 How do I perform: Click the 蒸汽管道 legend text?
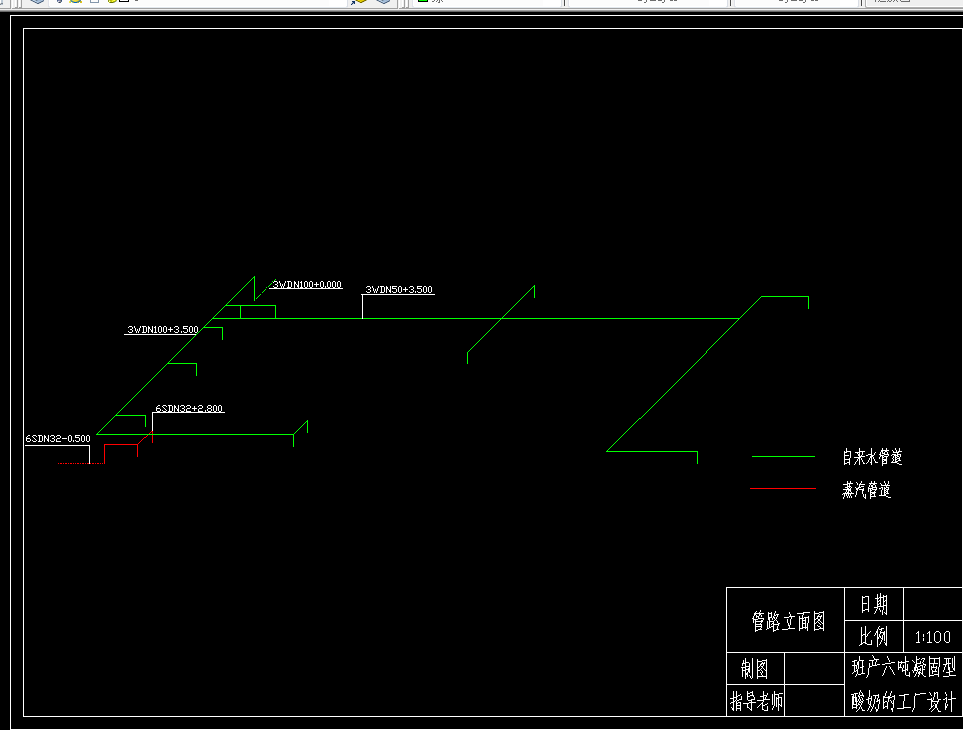(x=867, y=489)
